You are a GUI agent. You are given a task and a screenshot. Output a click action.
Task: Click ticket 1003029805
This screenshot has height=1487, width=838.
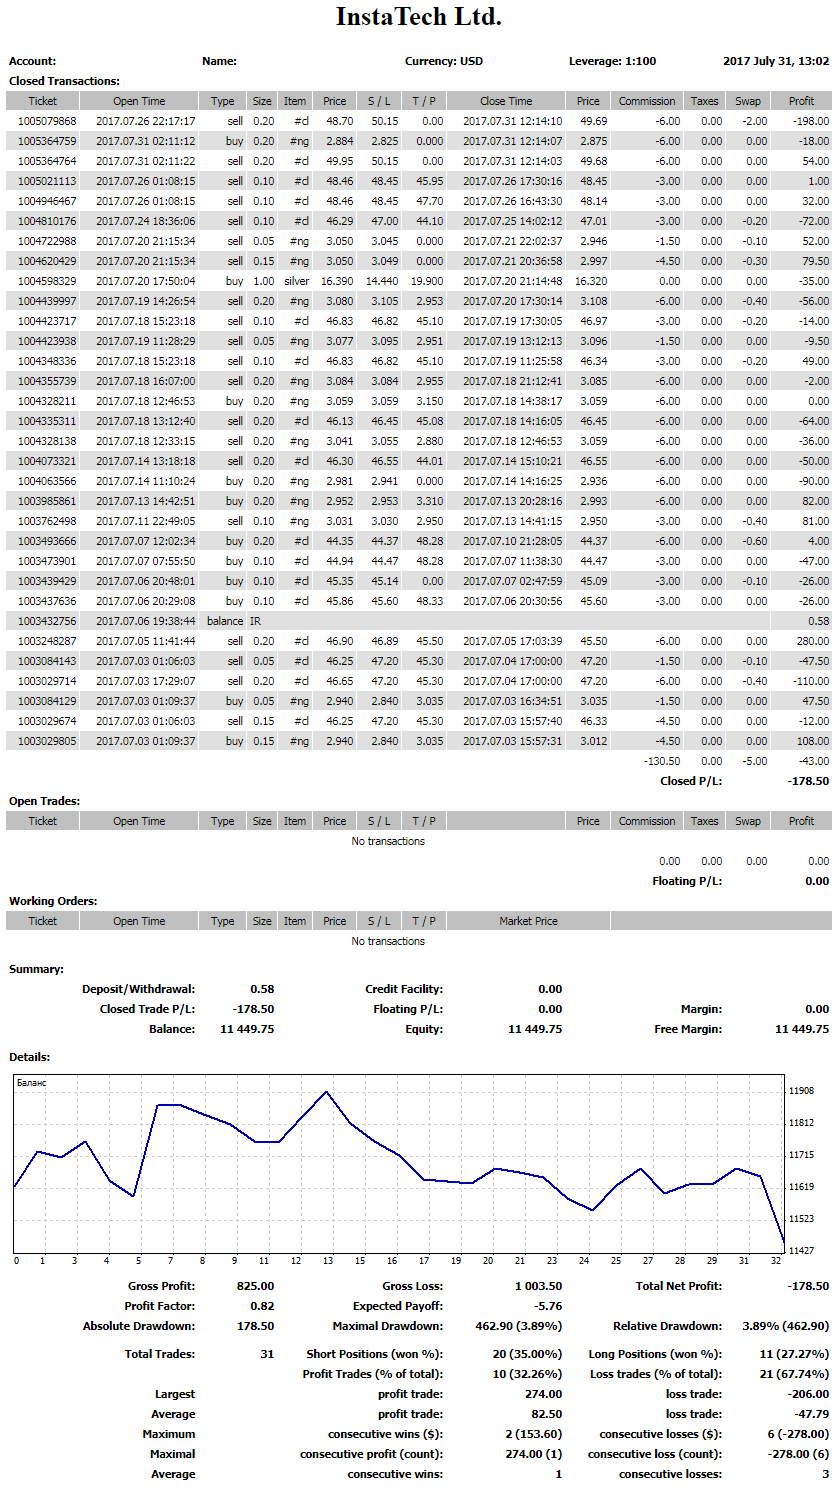pos(47,741)
